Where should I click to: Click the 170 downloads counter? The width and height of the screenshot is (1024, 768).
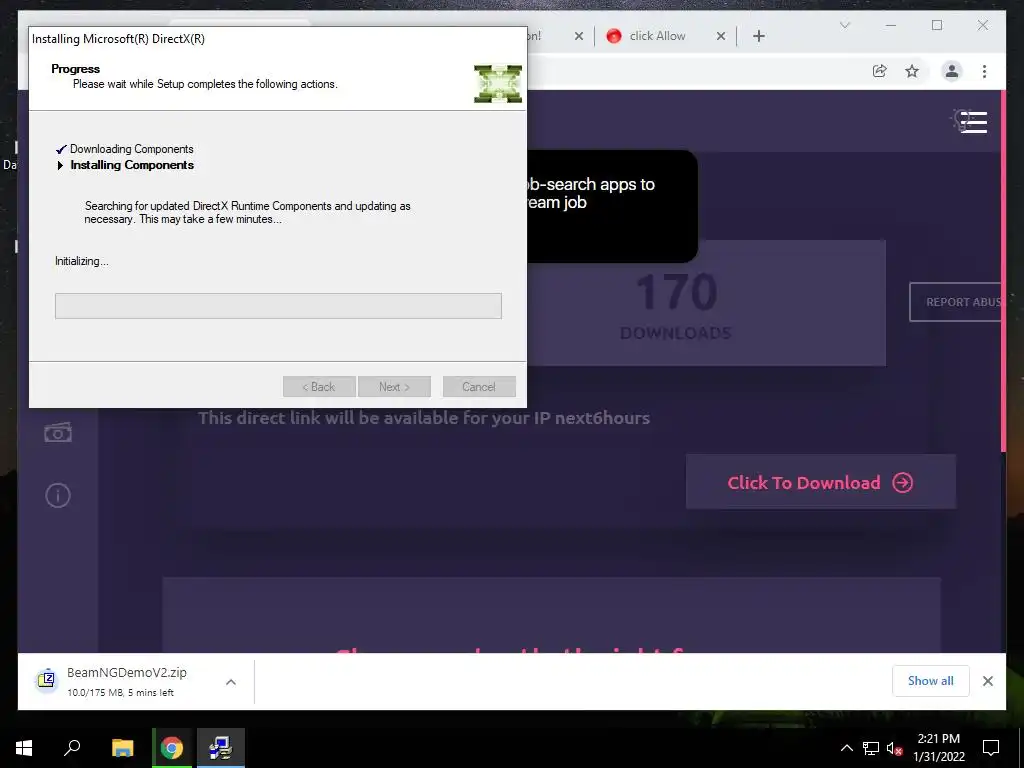(x=676, y=304)
